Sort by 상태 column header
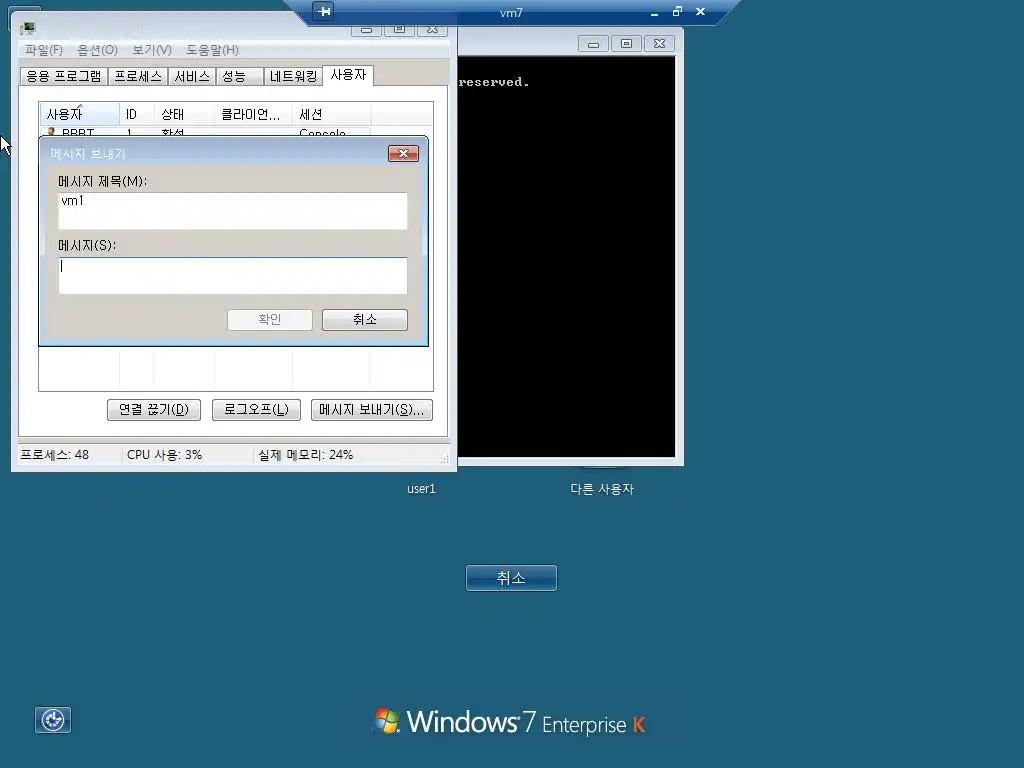The image size is (1024, 768). [x=184, y=114]
